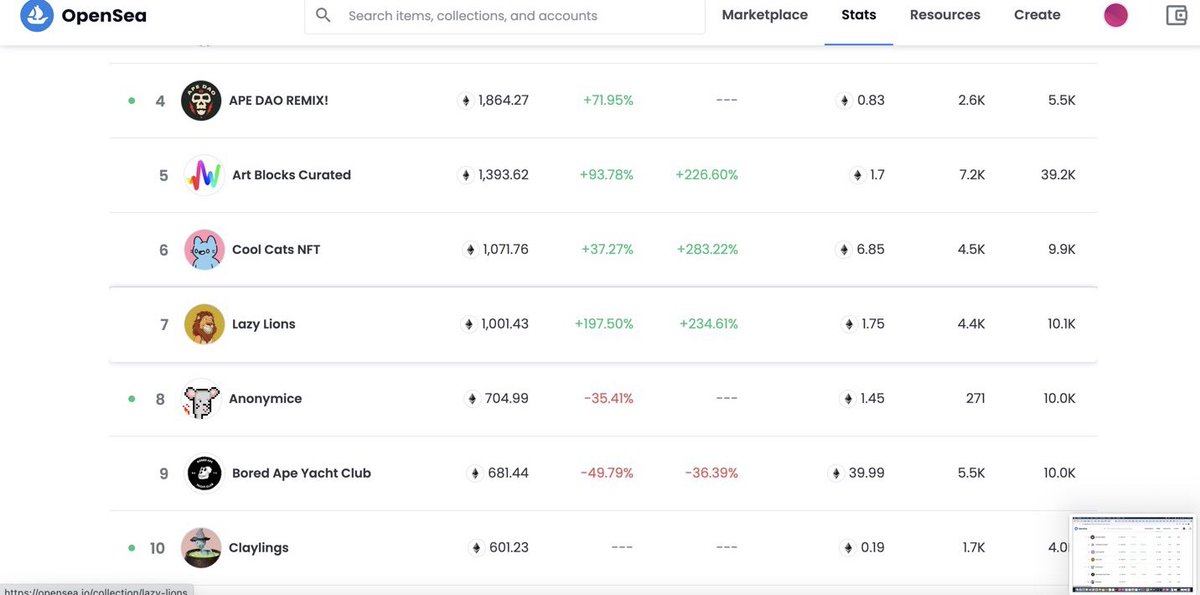Open the user profile avatar
1200x595 pixels.
coord(1116,15)
